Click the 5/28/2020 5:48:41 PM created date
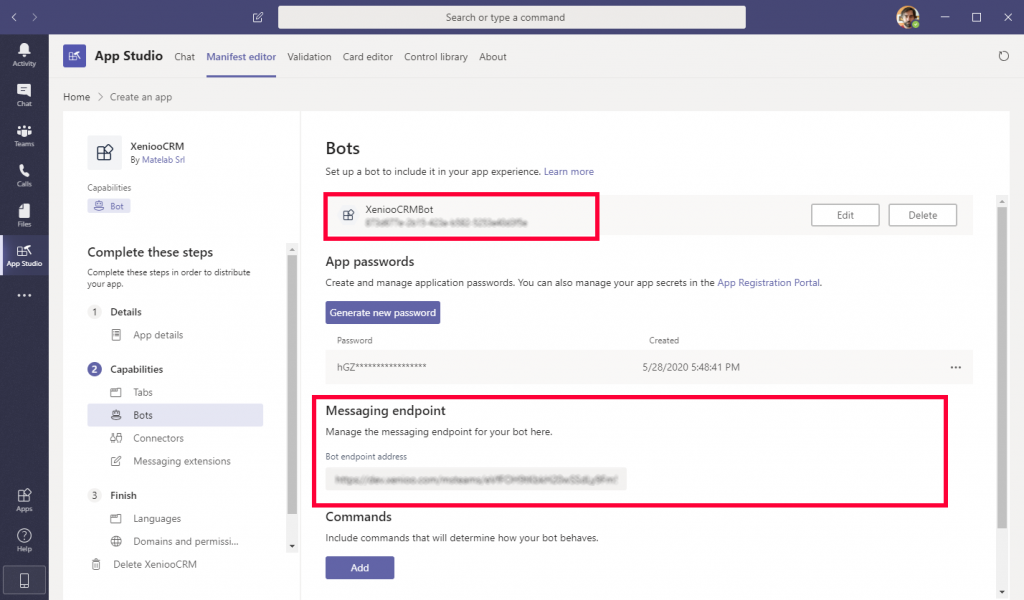The width and height of the screenshot is (1024, 600). tap(691, 368)
